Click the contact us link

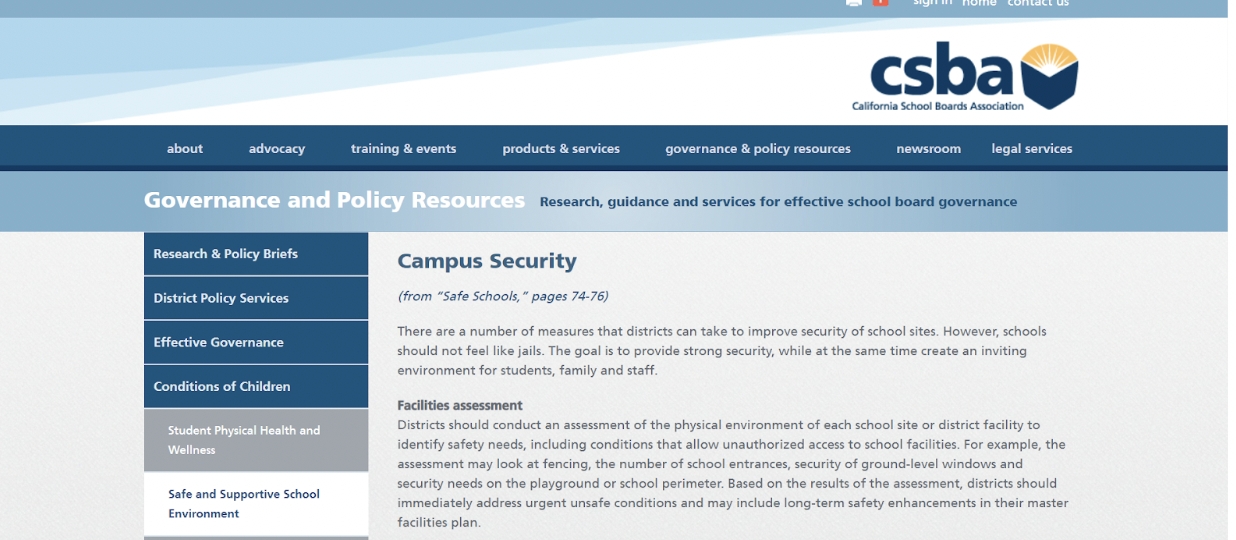coord(1038,3)
